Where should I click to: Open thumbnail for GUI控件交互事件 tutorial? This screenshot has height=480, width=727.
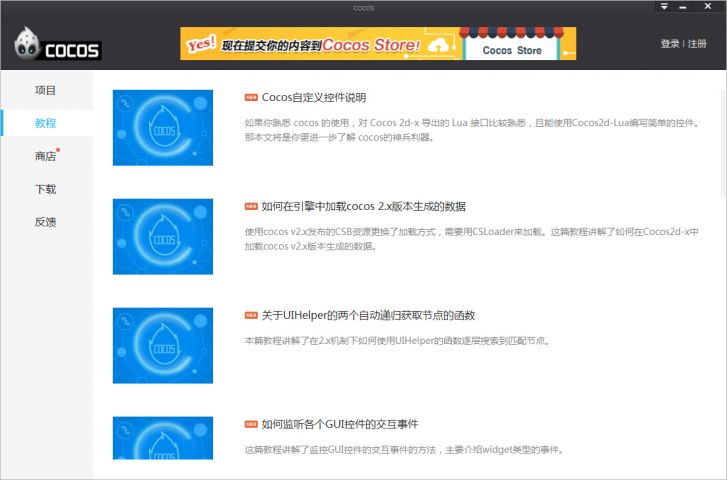coord(163,438)
